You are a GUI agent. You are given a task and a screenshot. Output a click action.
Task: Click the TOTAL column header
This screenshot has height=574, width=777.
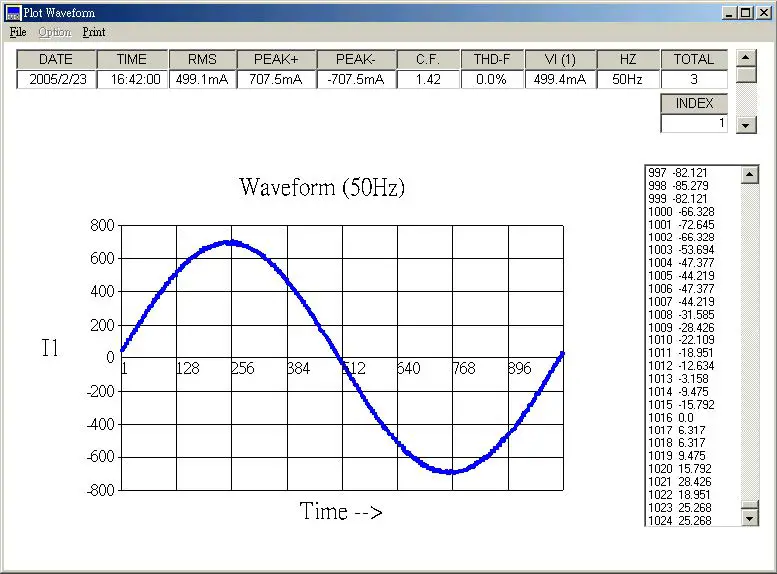pyautogui.click(x=694, y=59)
